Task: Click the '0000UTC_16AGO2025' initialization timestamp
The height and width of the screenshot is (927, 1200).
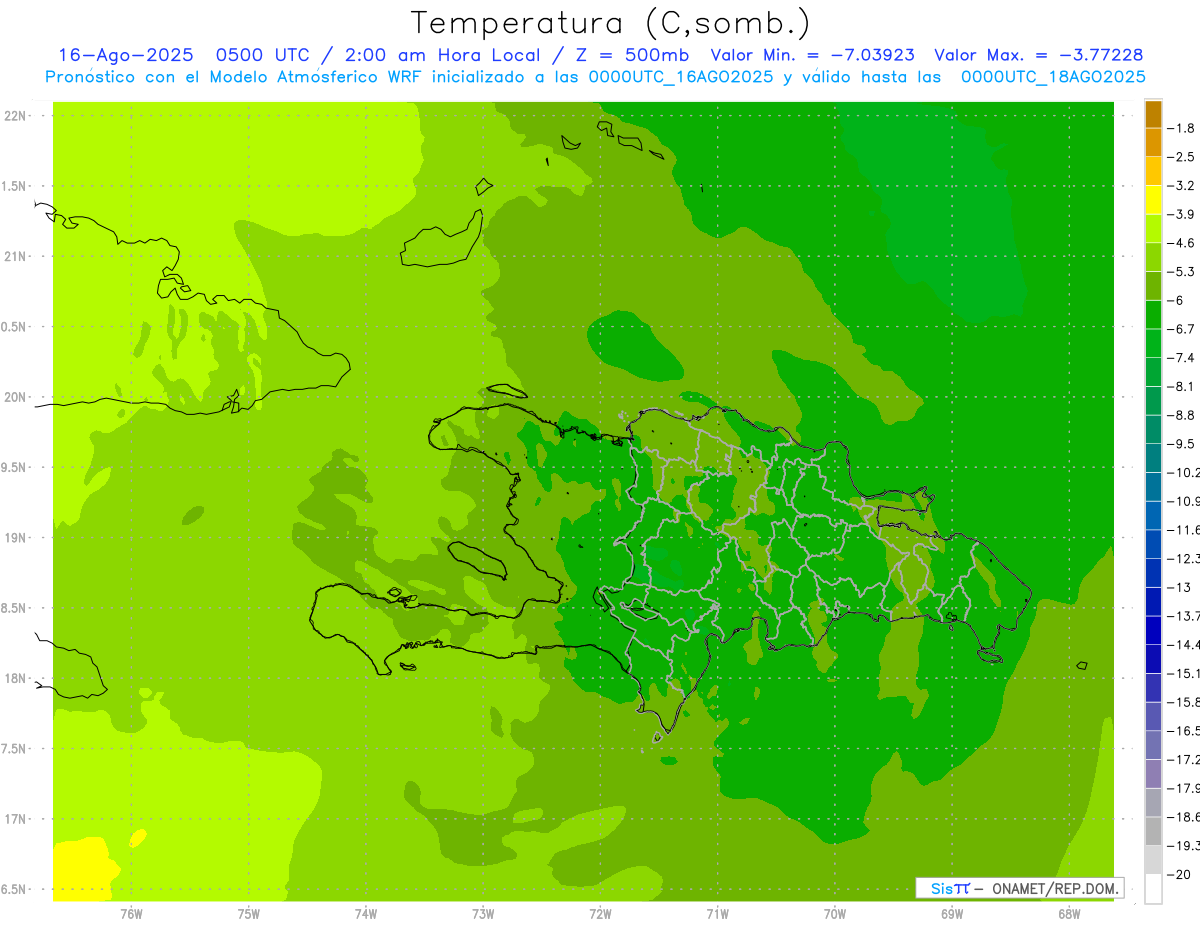Action: coord(680,77)
